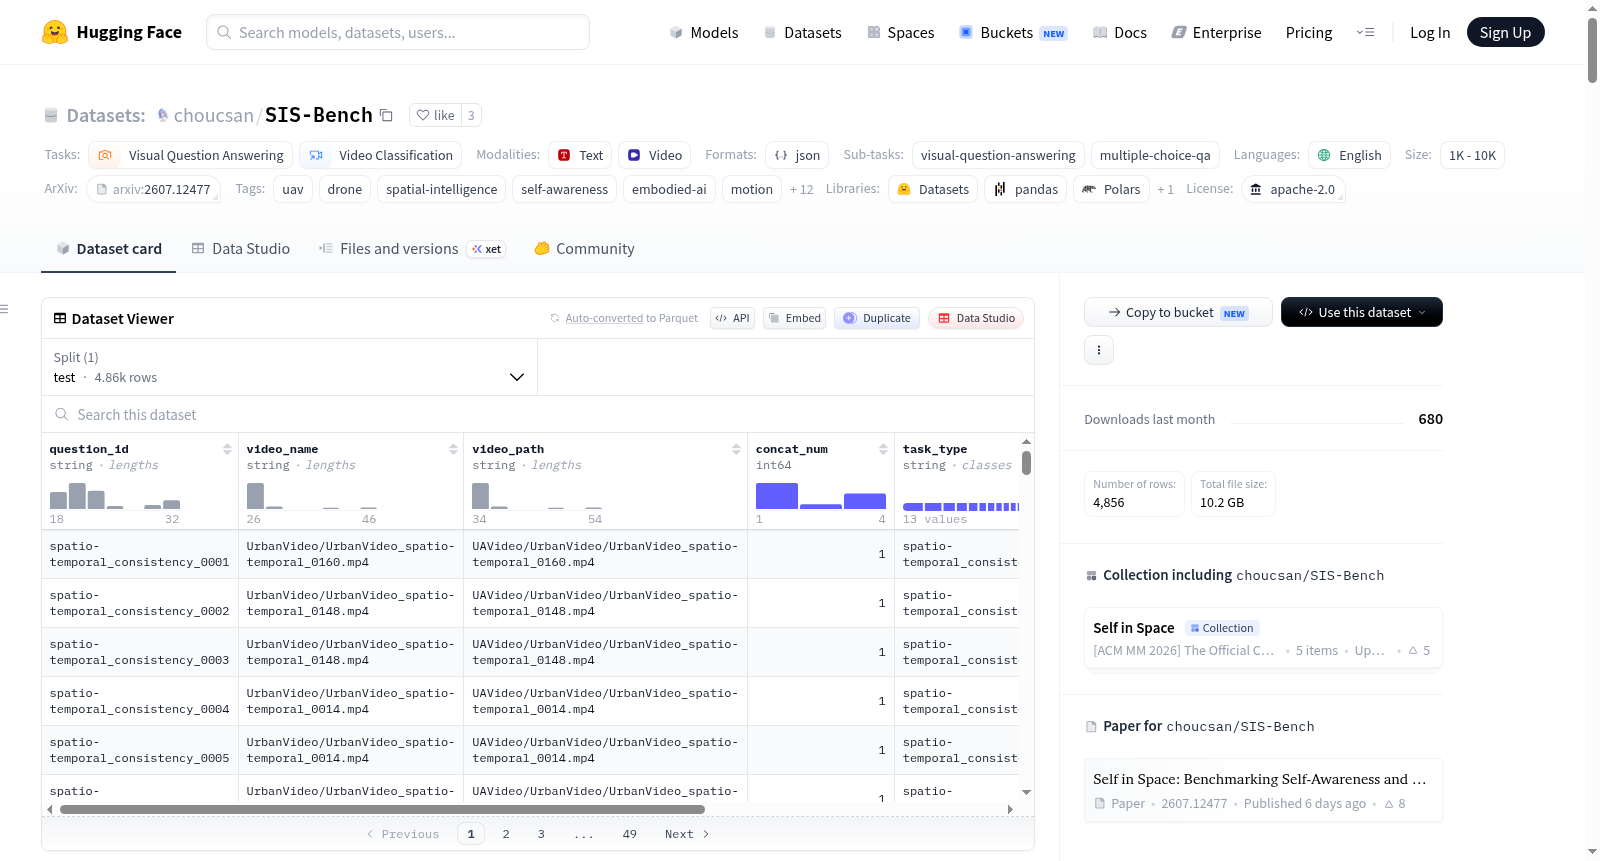Select the Visual Question Answering task tag
This screenshot has height=861, width=1600.
191,155
